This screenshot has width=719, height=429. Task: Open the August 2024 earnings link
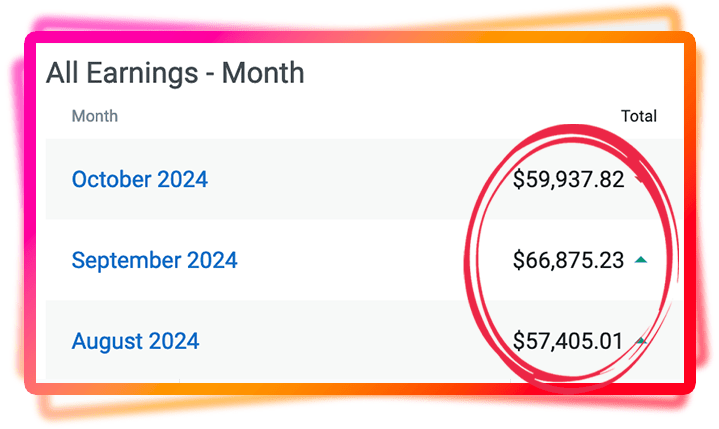136,341
